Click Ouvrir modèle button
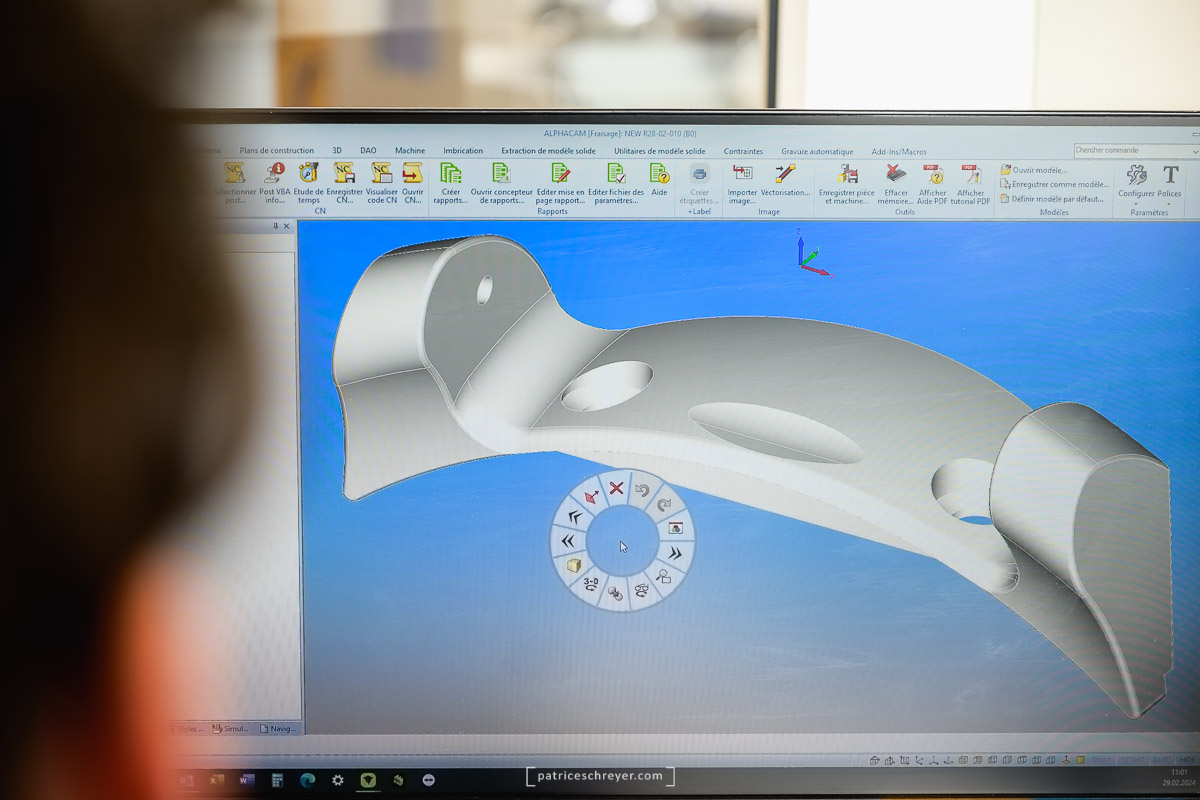The width and height of the screenshot is (1200, 800). click(x=1034, y=170)
